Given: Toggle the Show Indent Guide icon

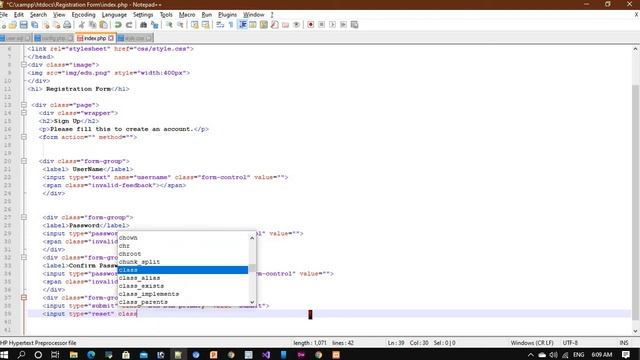Looking at the screenshot, I should [242, 25].
